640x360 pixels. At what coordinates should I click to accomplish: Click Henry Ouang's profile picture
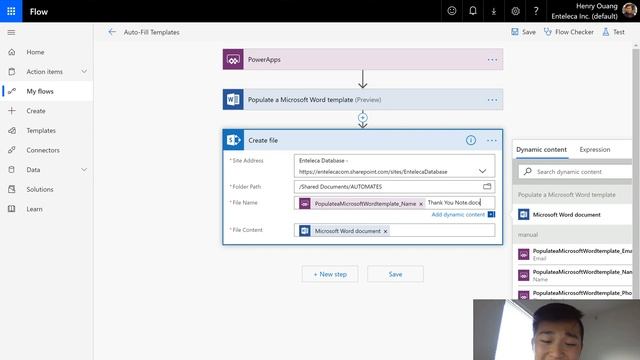pos(629,11)
